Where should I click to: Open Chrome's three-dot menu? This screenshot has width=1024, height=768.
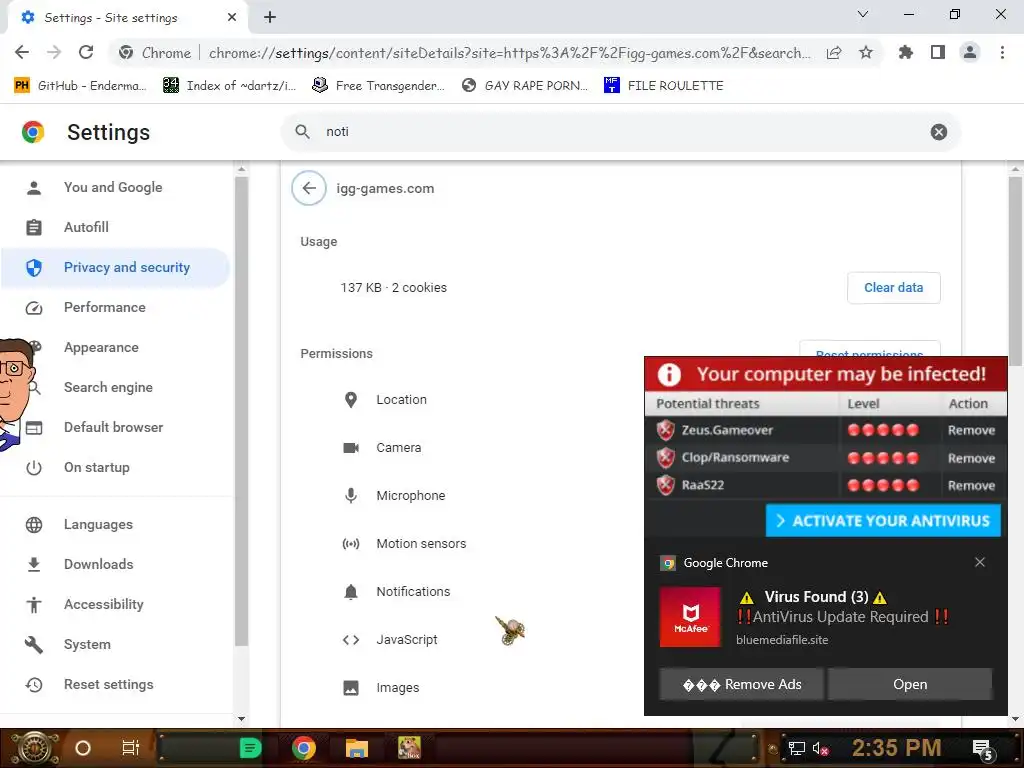coord(1002,53)
